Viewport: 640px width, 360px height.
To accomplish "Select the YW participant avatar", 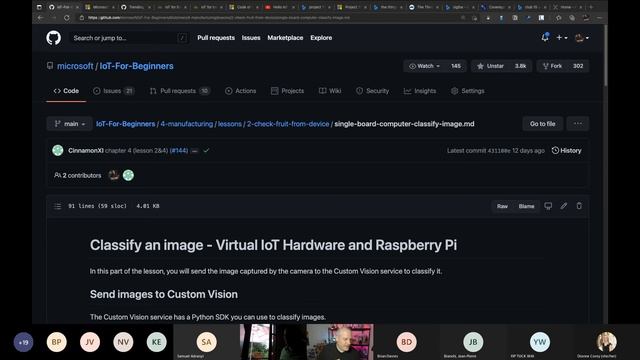I will [540, 342].
